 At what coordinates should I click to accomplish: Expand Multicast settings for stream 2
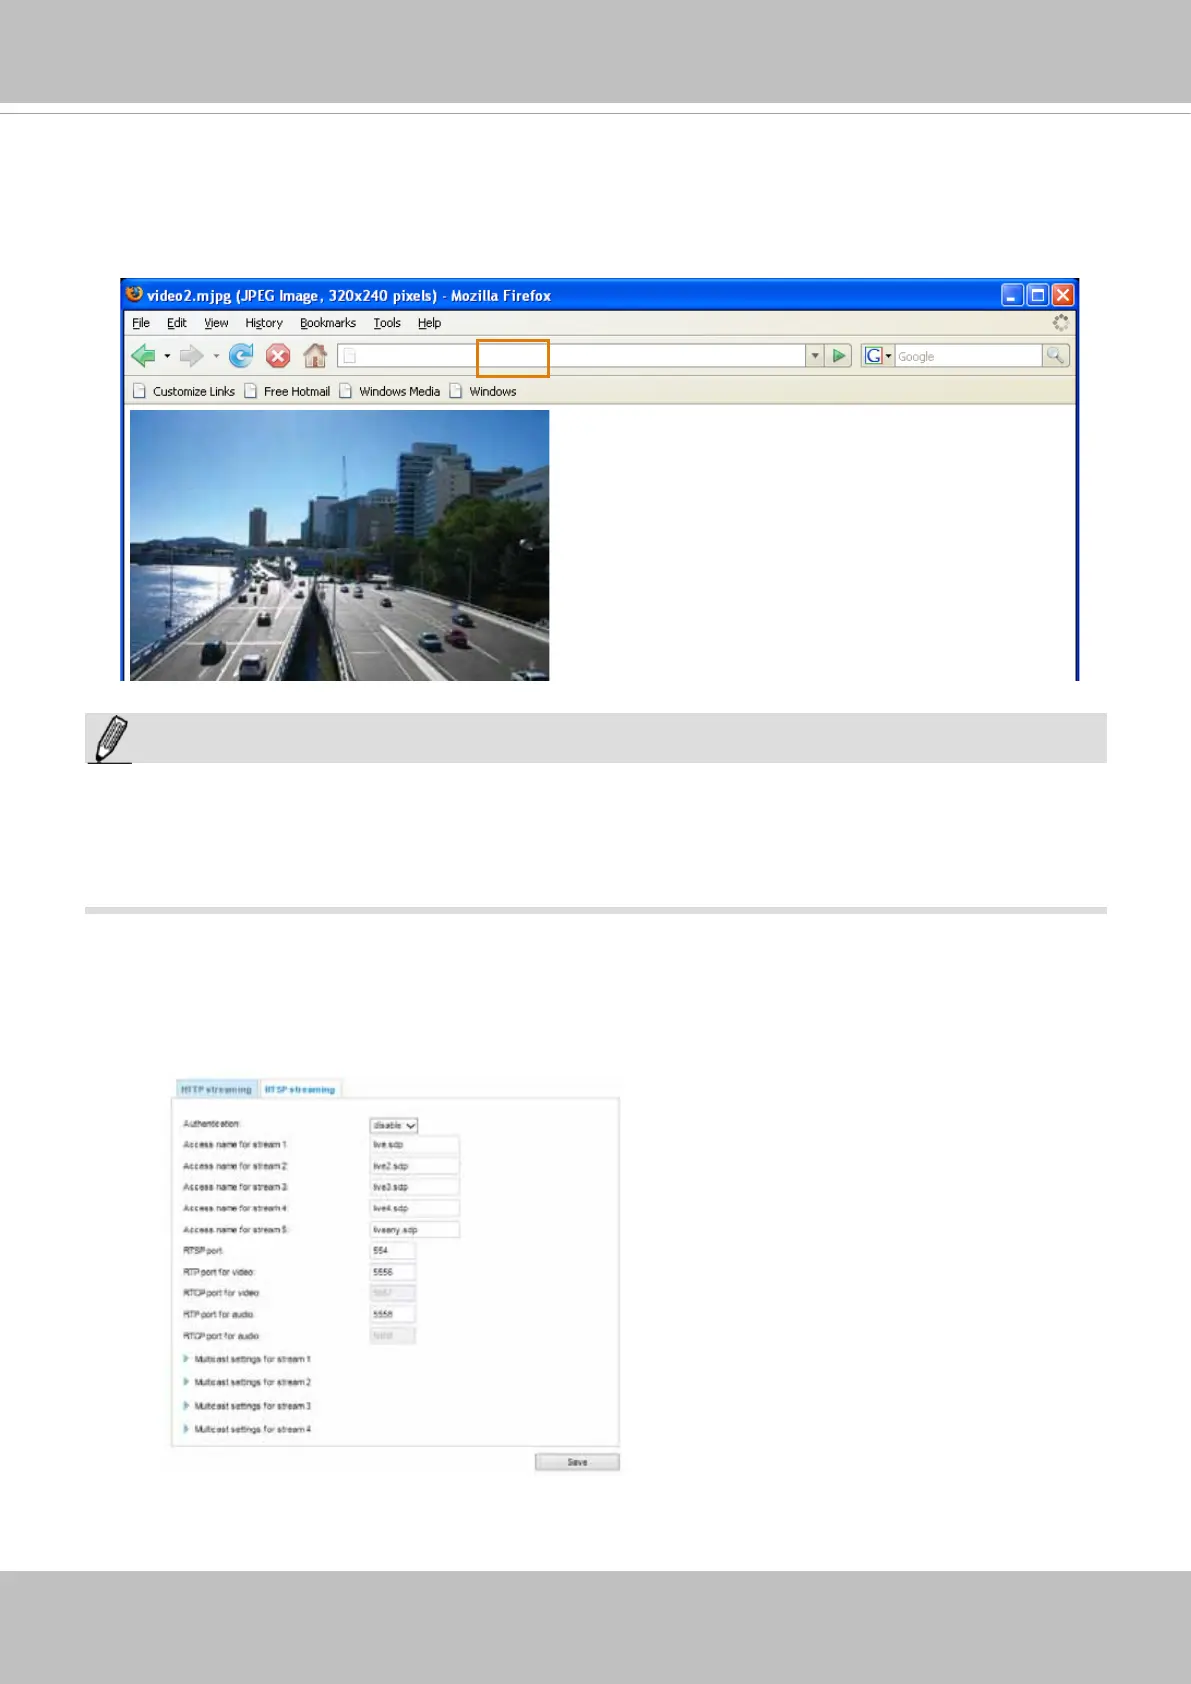247,1382
